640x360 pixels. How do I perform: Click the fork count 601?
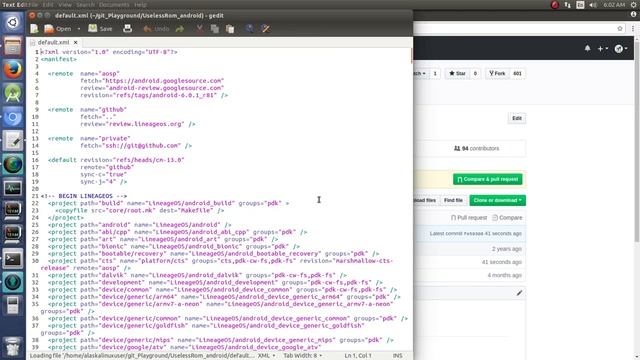[517, 73]
